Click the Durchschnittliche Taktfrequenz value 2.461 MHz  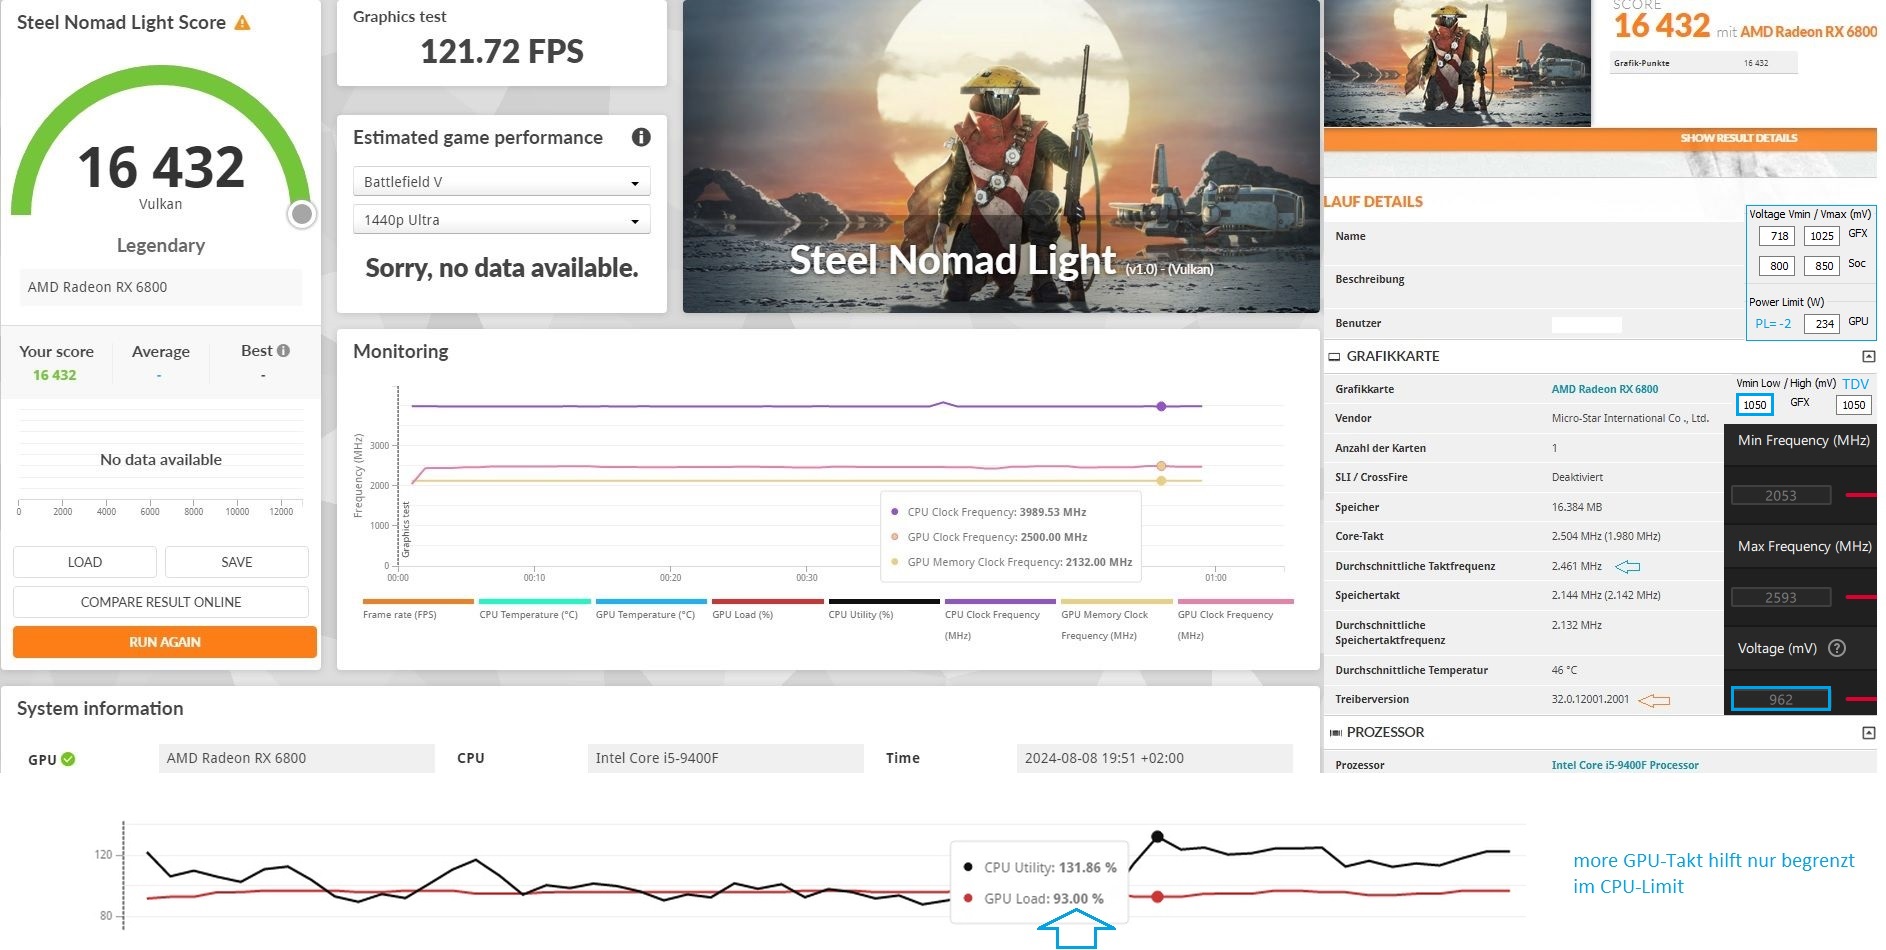[1576, 566]
